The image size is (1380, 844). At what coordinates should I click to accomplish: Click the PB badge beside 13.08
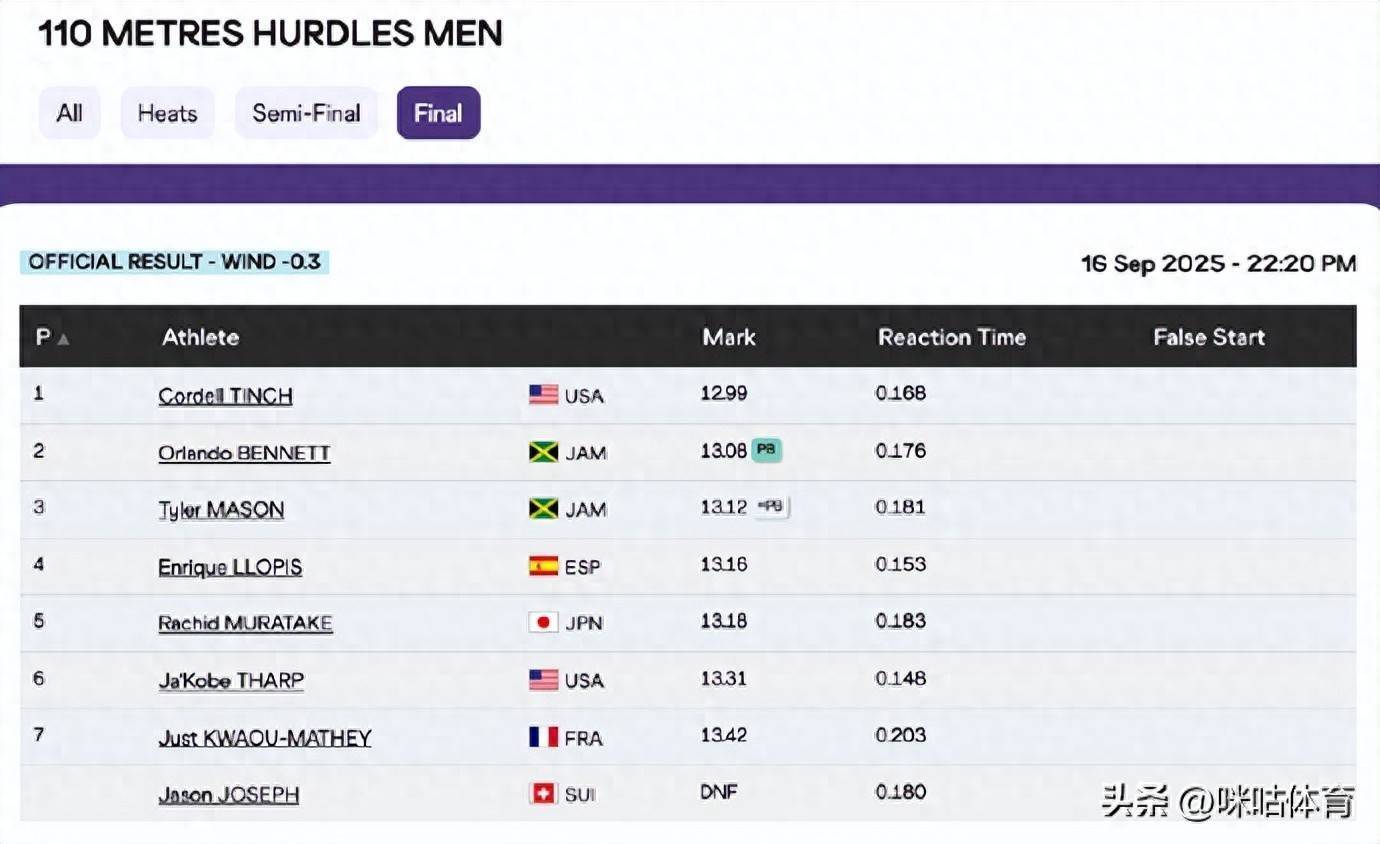coord(766,450)
